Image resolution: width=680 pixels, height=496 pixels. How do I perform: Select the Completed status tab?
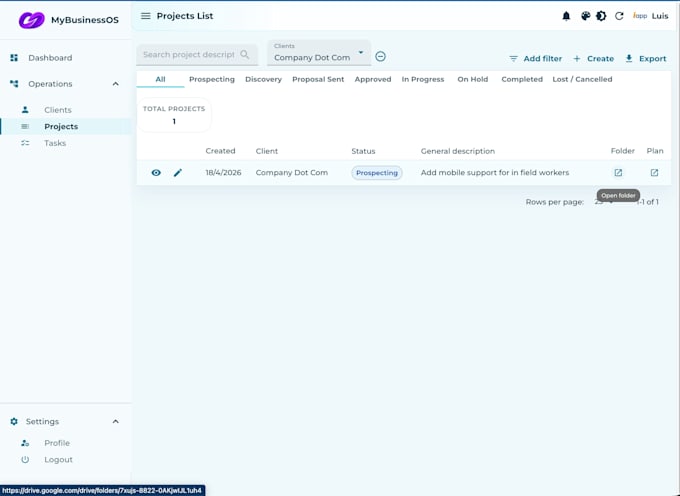pos(522,79)
